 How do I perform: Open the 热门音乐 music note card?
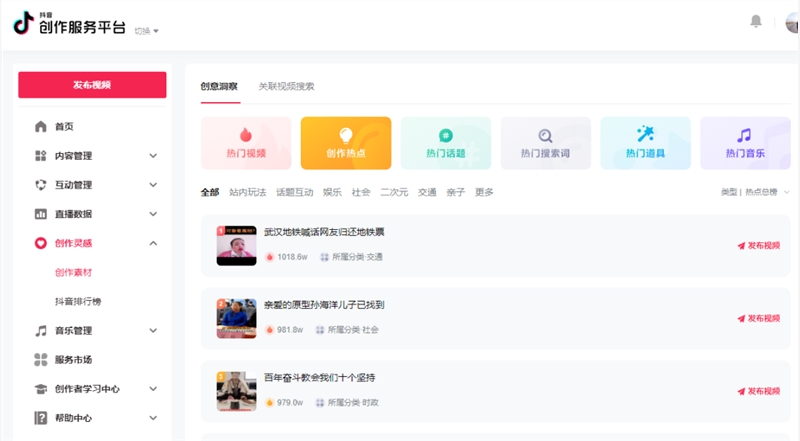745,143
